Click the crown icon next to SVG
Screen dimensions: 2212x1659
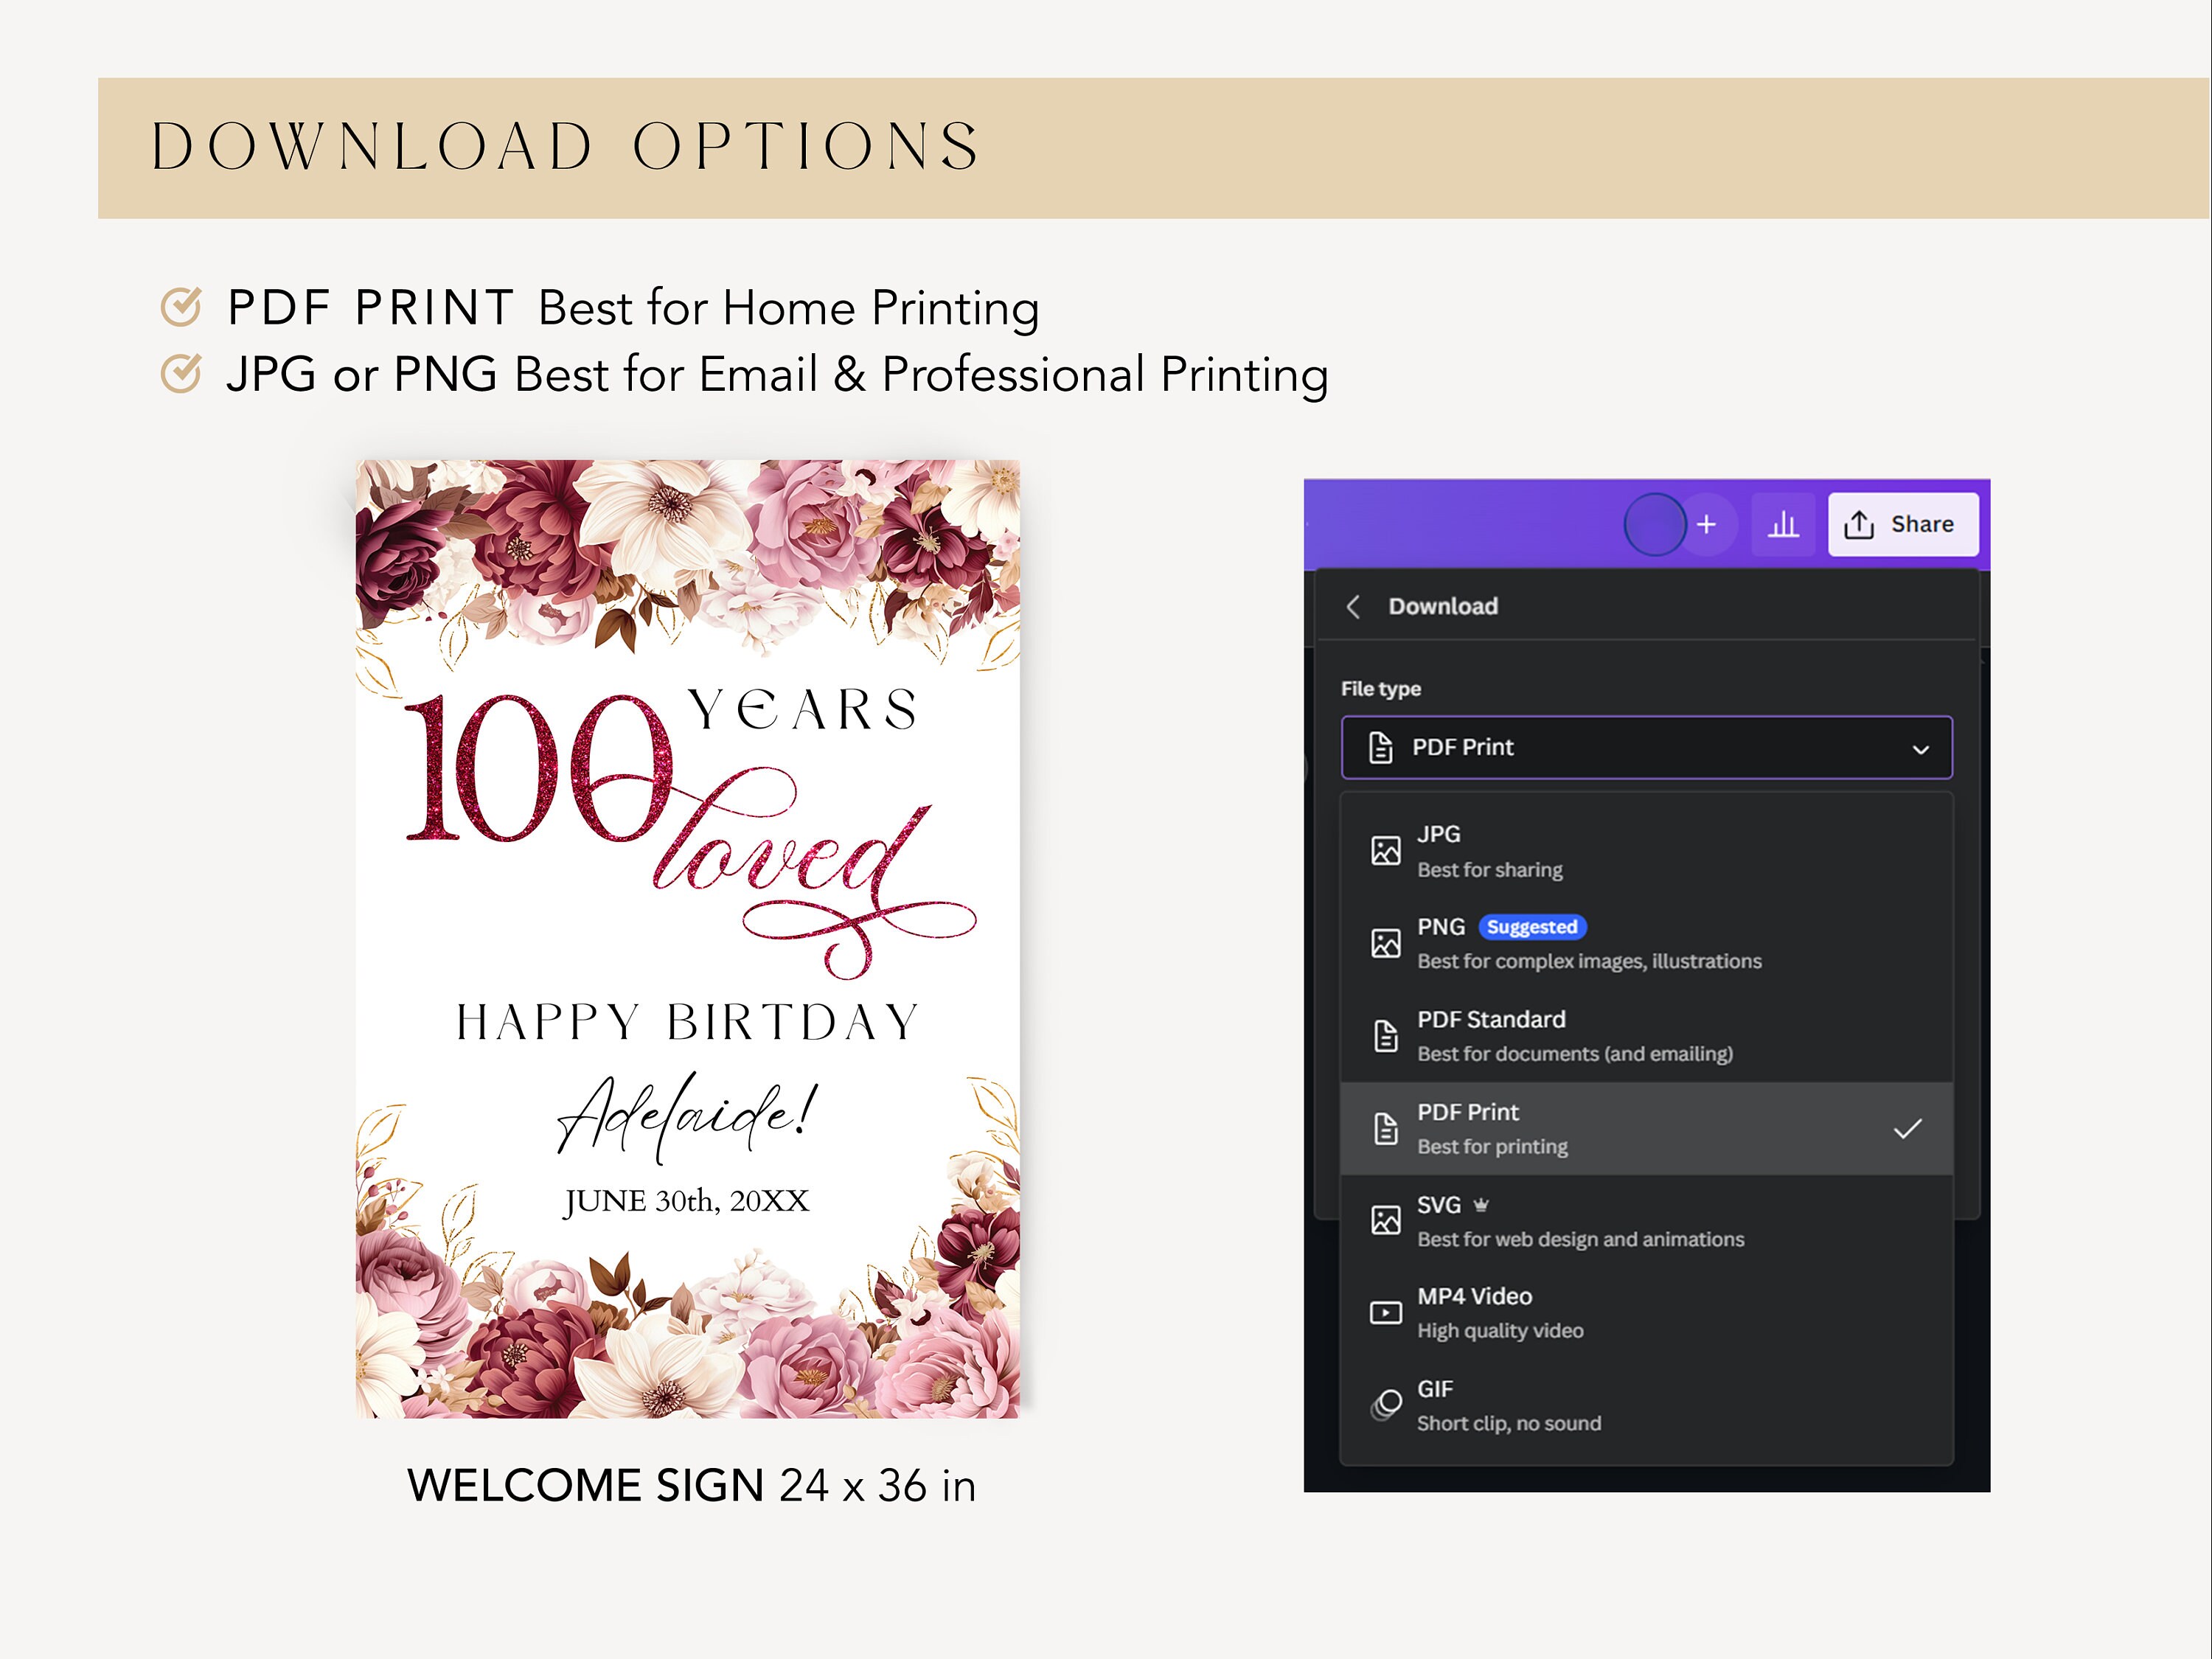[1480, 1205]
